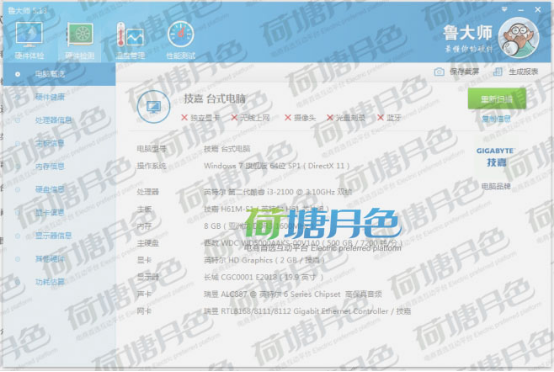The width and height of the screenshot is (554, 372).
Task: Open the 硬件体检 hardware checkup icon
Action: pyautogui.click(x=29, y=35)
